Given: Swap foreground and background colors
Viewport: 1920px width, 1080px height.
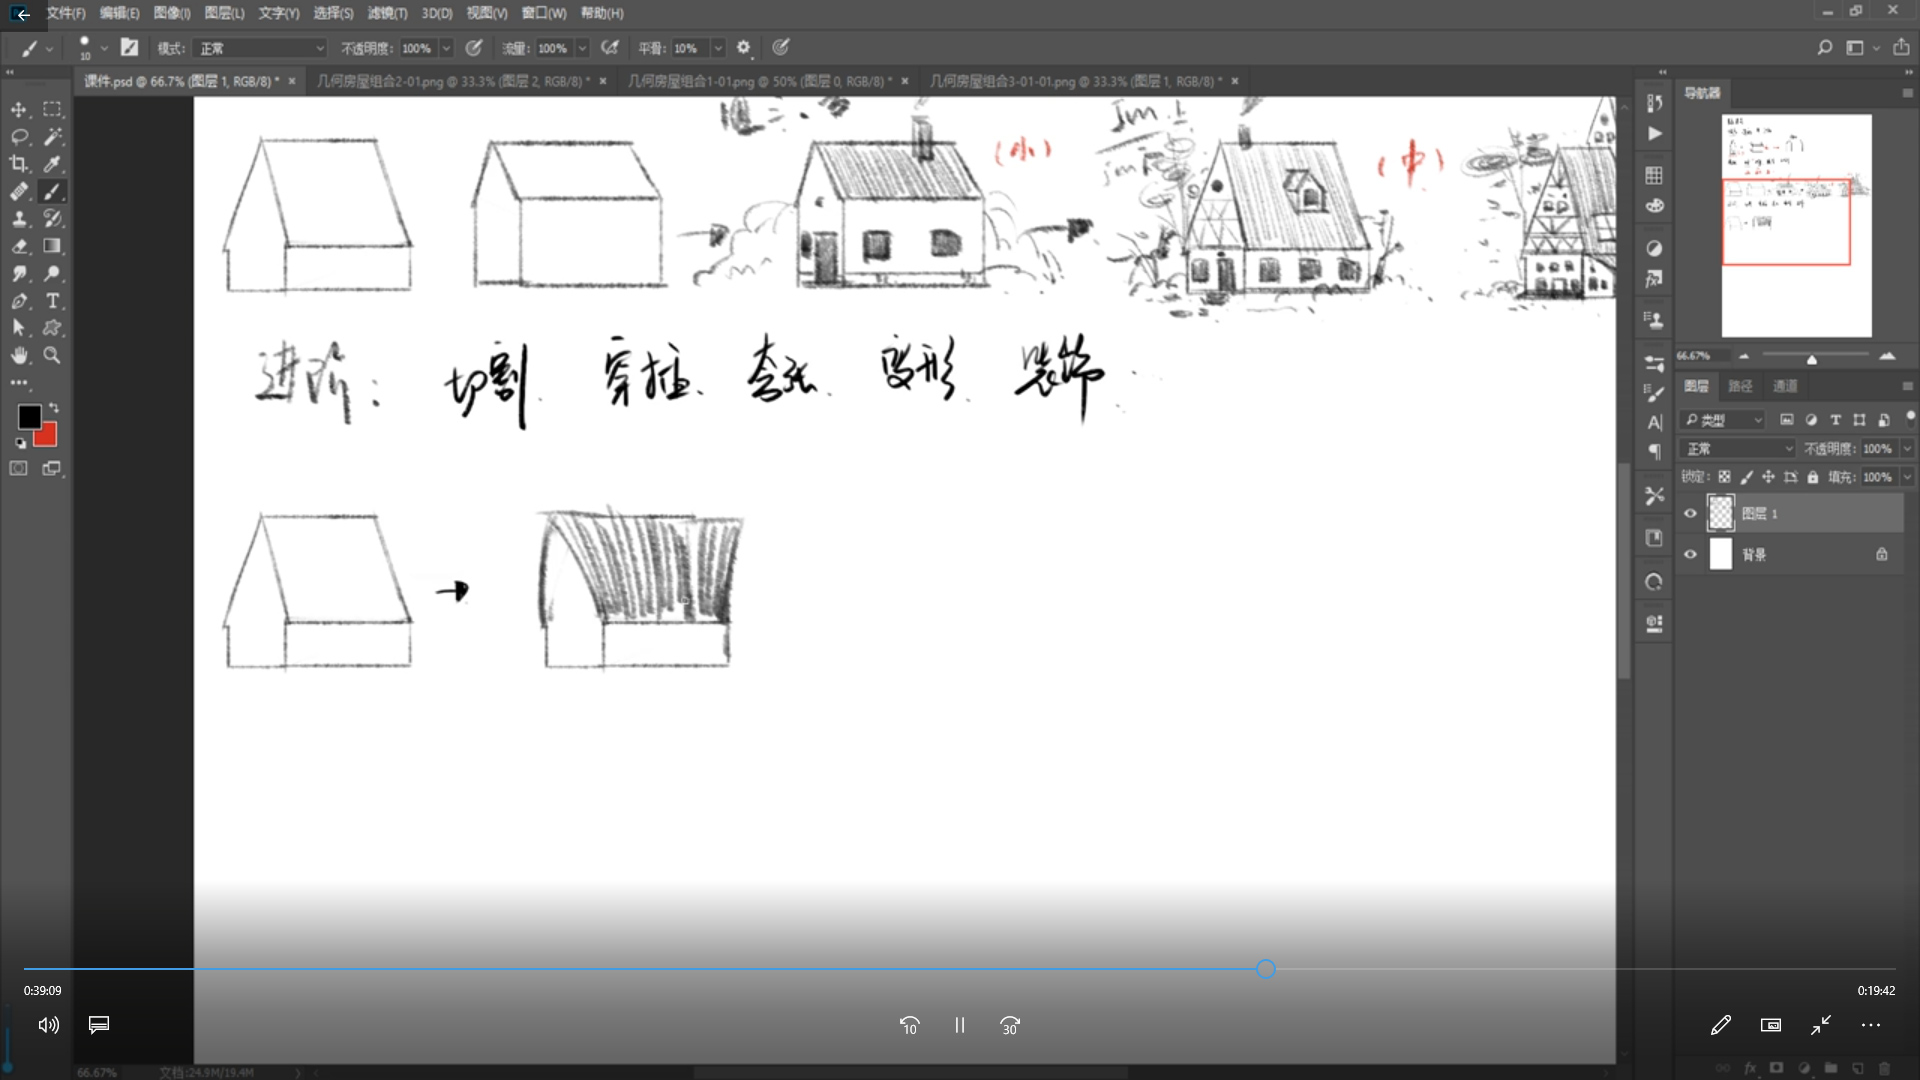Looking at the screenshot, I should point(54,407).
